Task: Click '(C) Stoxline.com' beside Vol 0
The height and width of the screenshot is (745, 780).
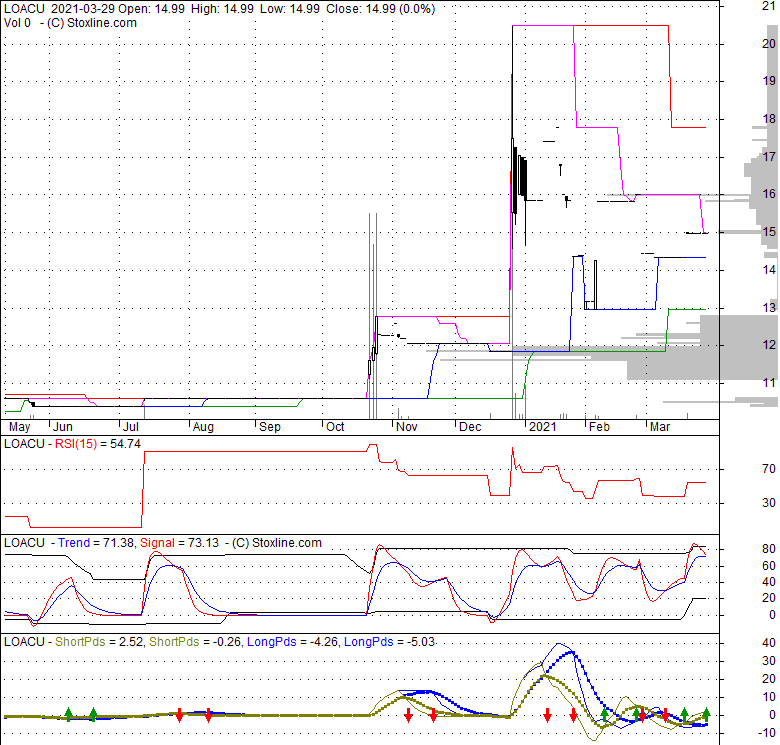Action: pyautogui.click(x=92, y=23)
